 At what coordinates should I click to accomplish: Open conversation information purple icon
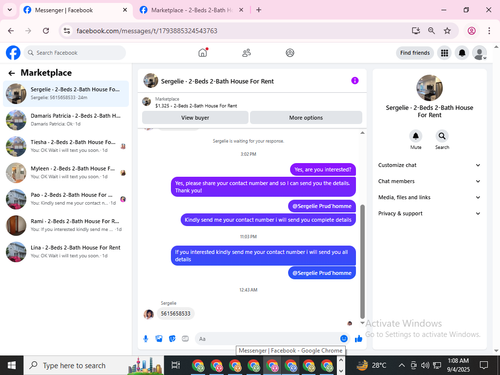click(355, 81)
